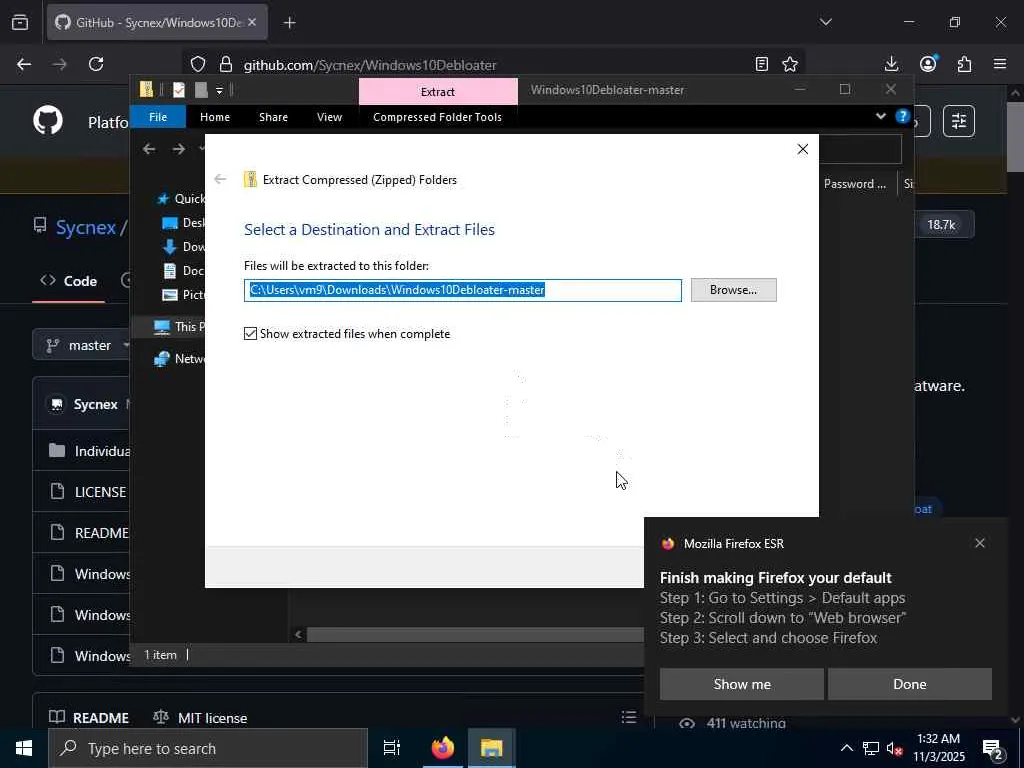Show hidden system tray icons
Viewport: 1024px width, 768px height.
846,748
